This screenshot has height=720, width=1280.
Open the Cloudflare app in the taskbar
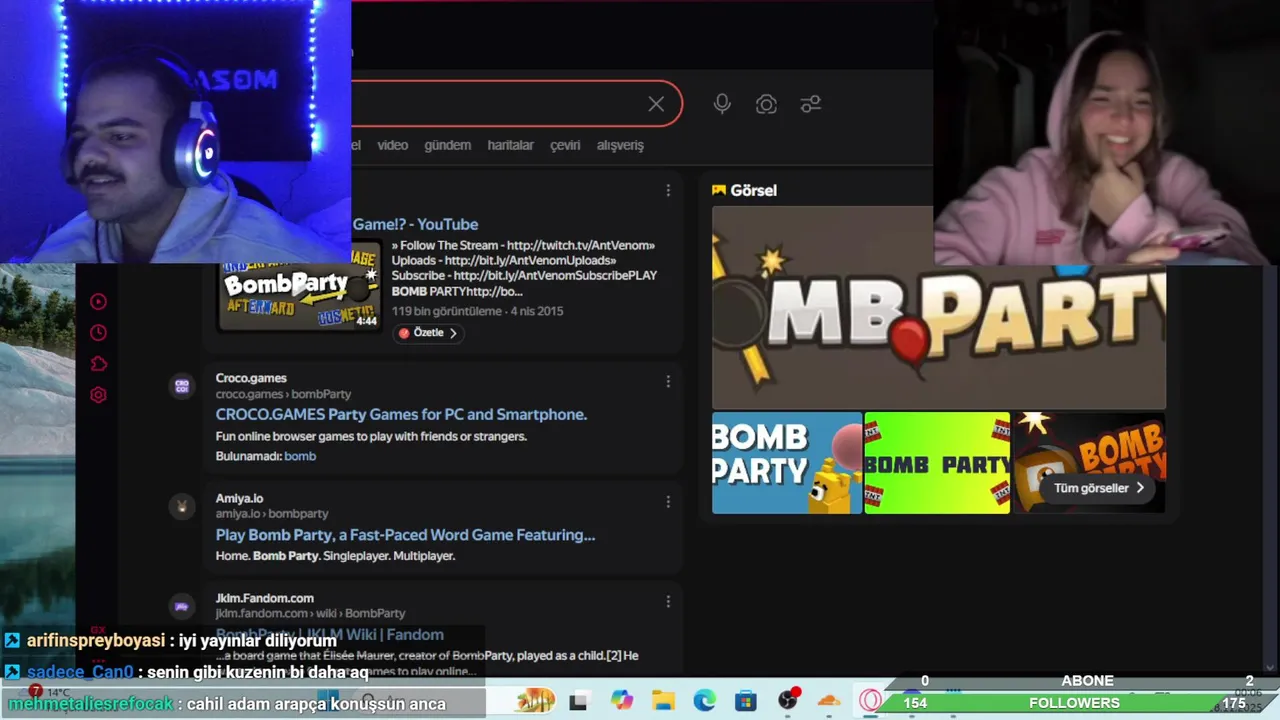pyautogui.click(x=829, y=701)
